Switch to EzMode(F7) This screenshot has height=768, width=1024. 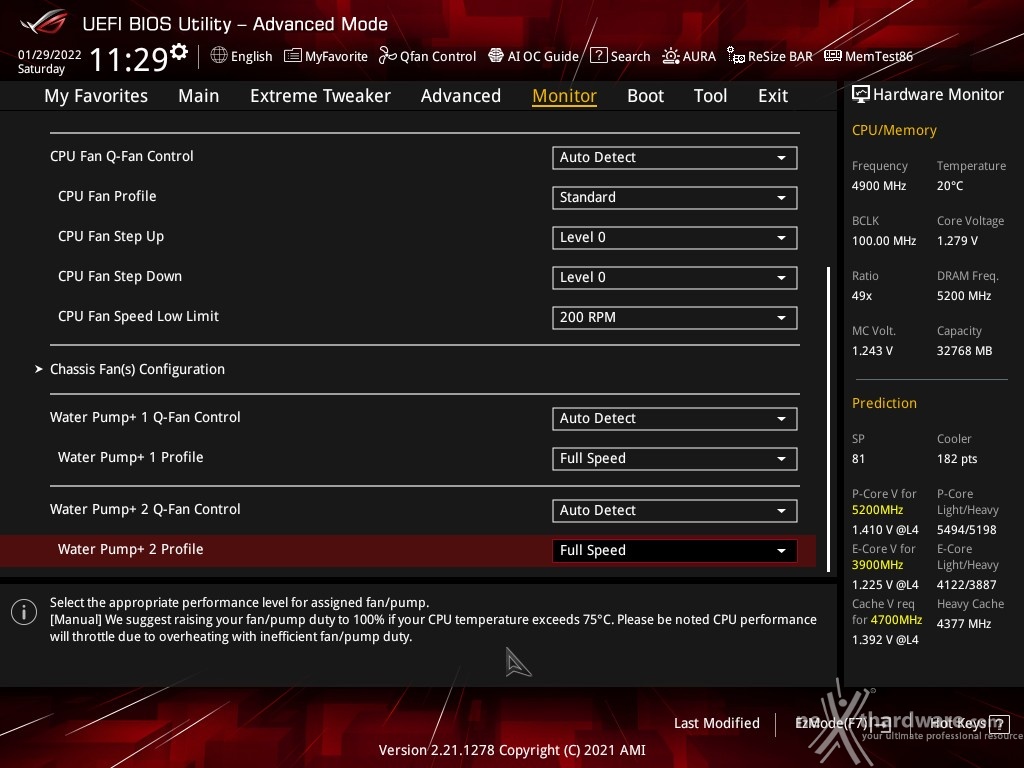[x=842, y=724]
